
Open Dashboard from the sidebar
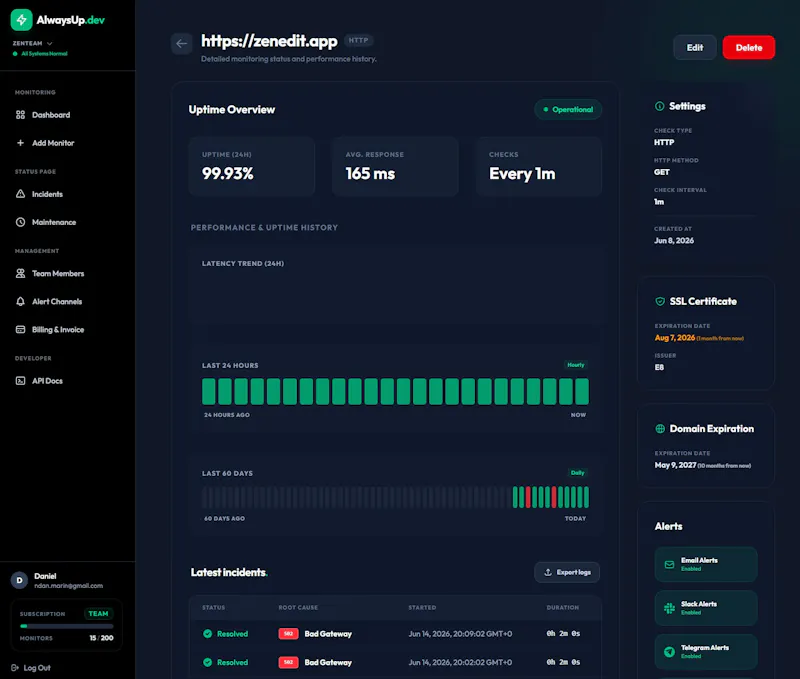click(x=51, y=115)
